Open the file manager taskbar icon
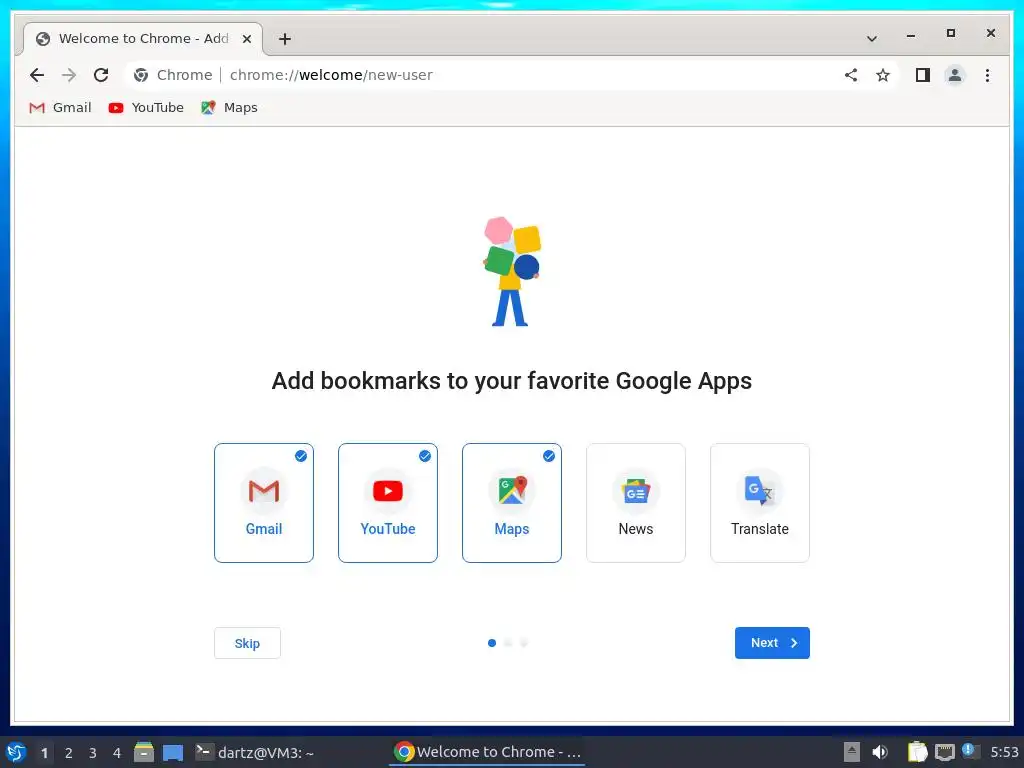Viewport: 1024px width, 768px height. (144, 752)
